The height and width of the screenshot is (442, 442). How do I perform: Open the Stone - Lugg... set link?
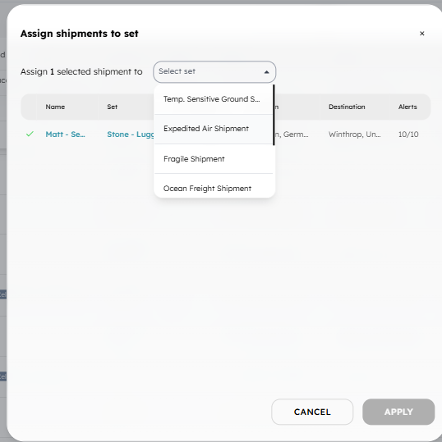(x=130, y=134)
